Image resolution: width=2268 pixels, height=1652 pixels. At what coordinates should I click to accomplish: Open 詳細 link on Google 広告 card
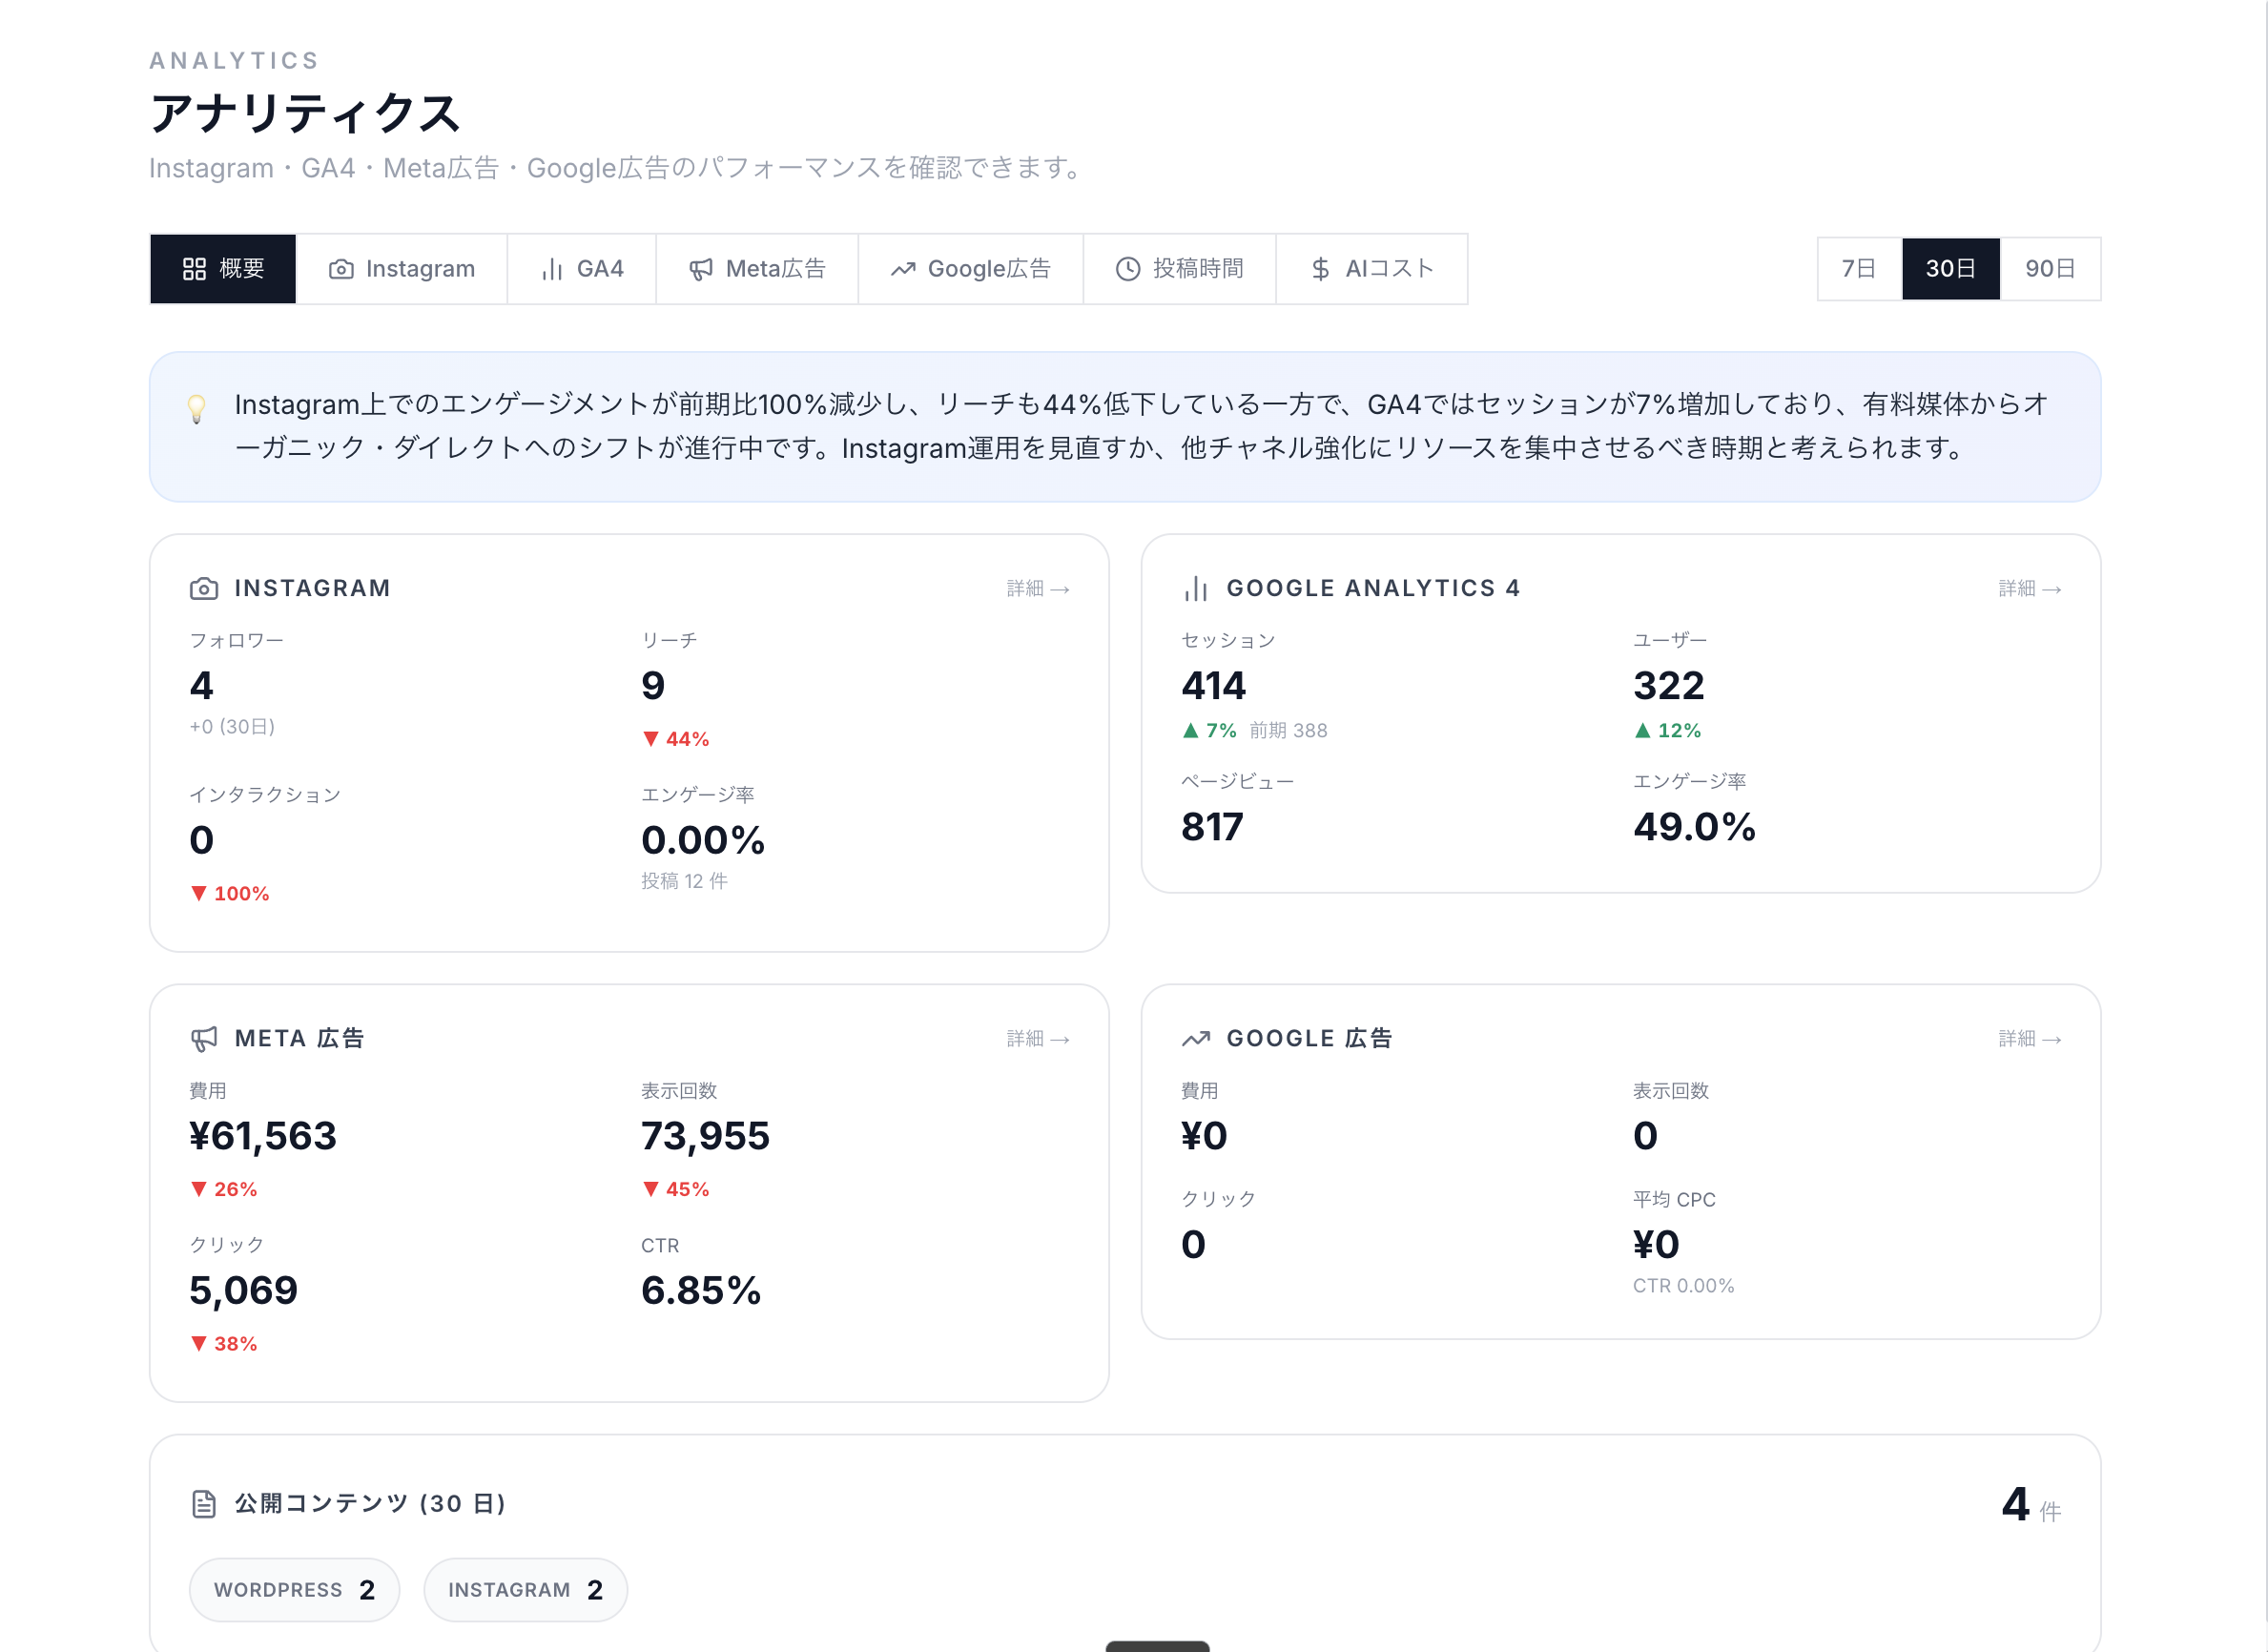coord(2030,1039)
